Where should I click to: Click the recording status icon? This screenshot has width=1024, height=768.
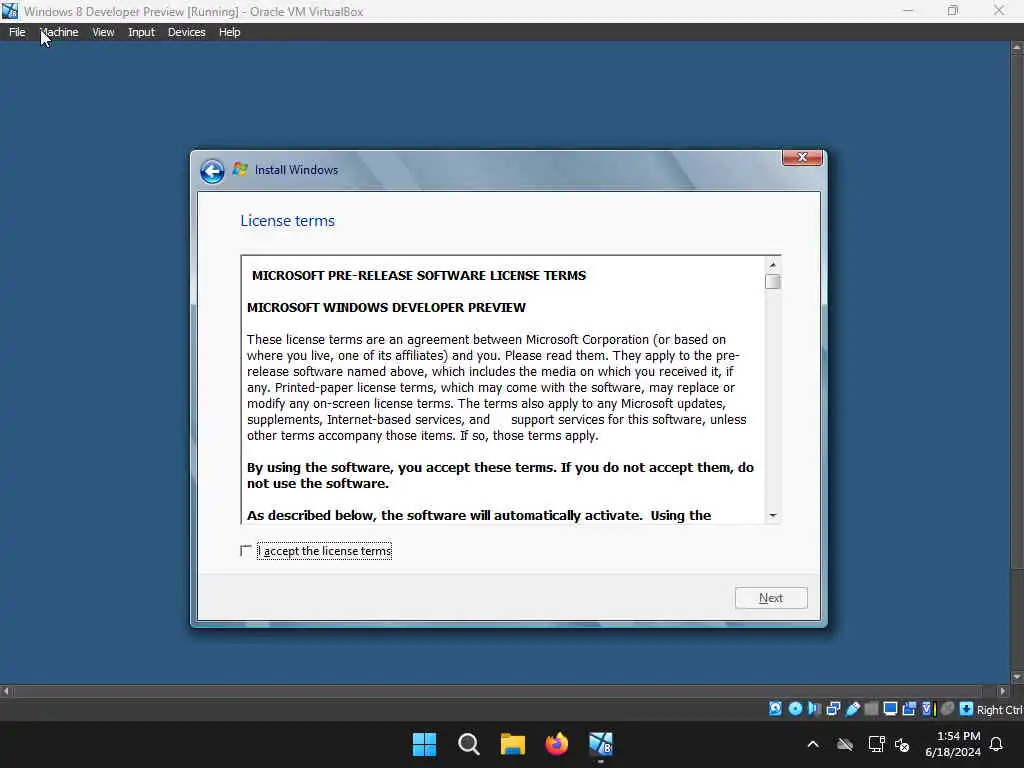click(x=909, y=709)
